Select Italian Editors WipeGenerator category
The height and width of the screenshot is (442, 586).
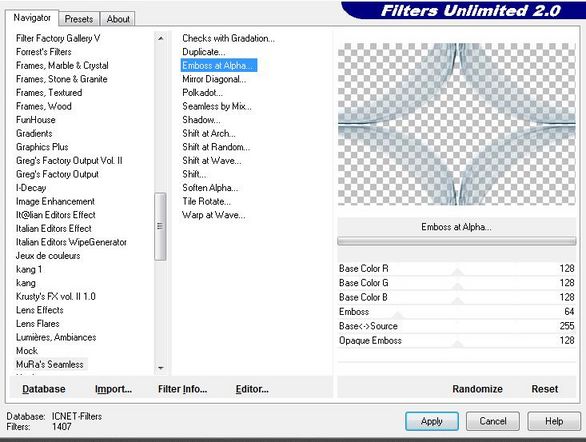point(71,242)
